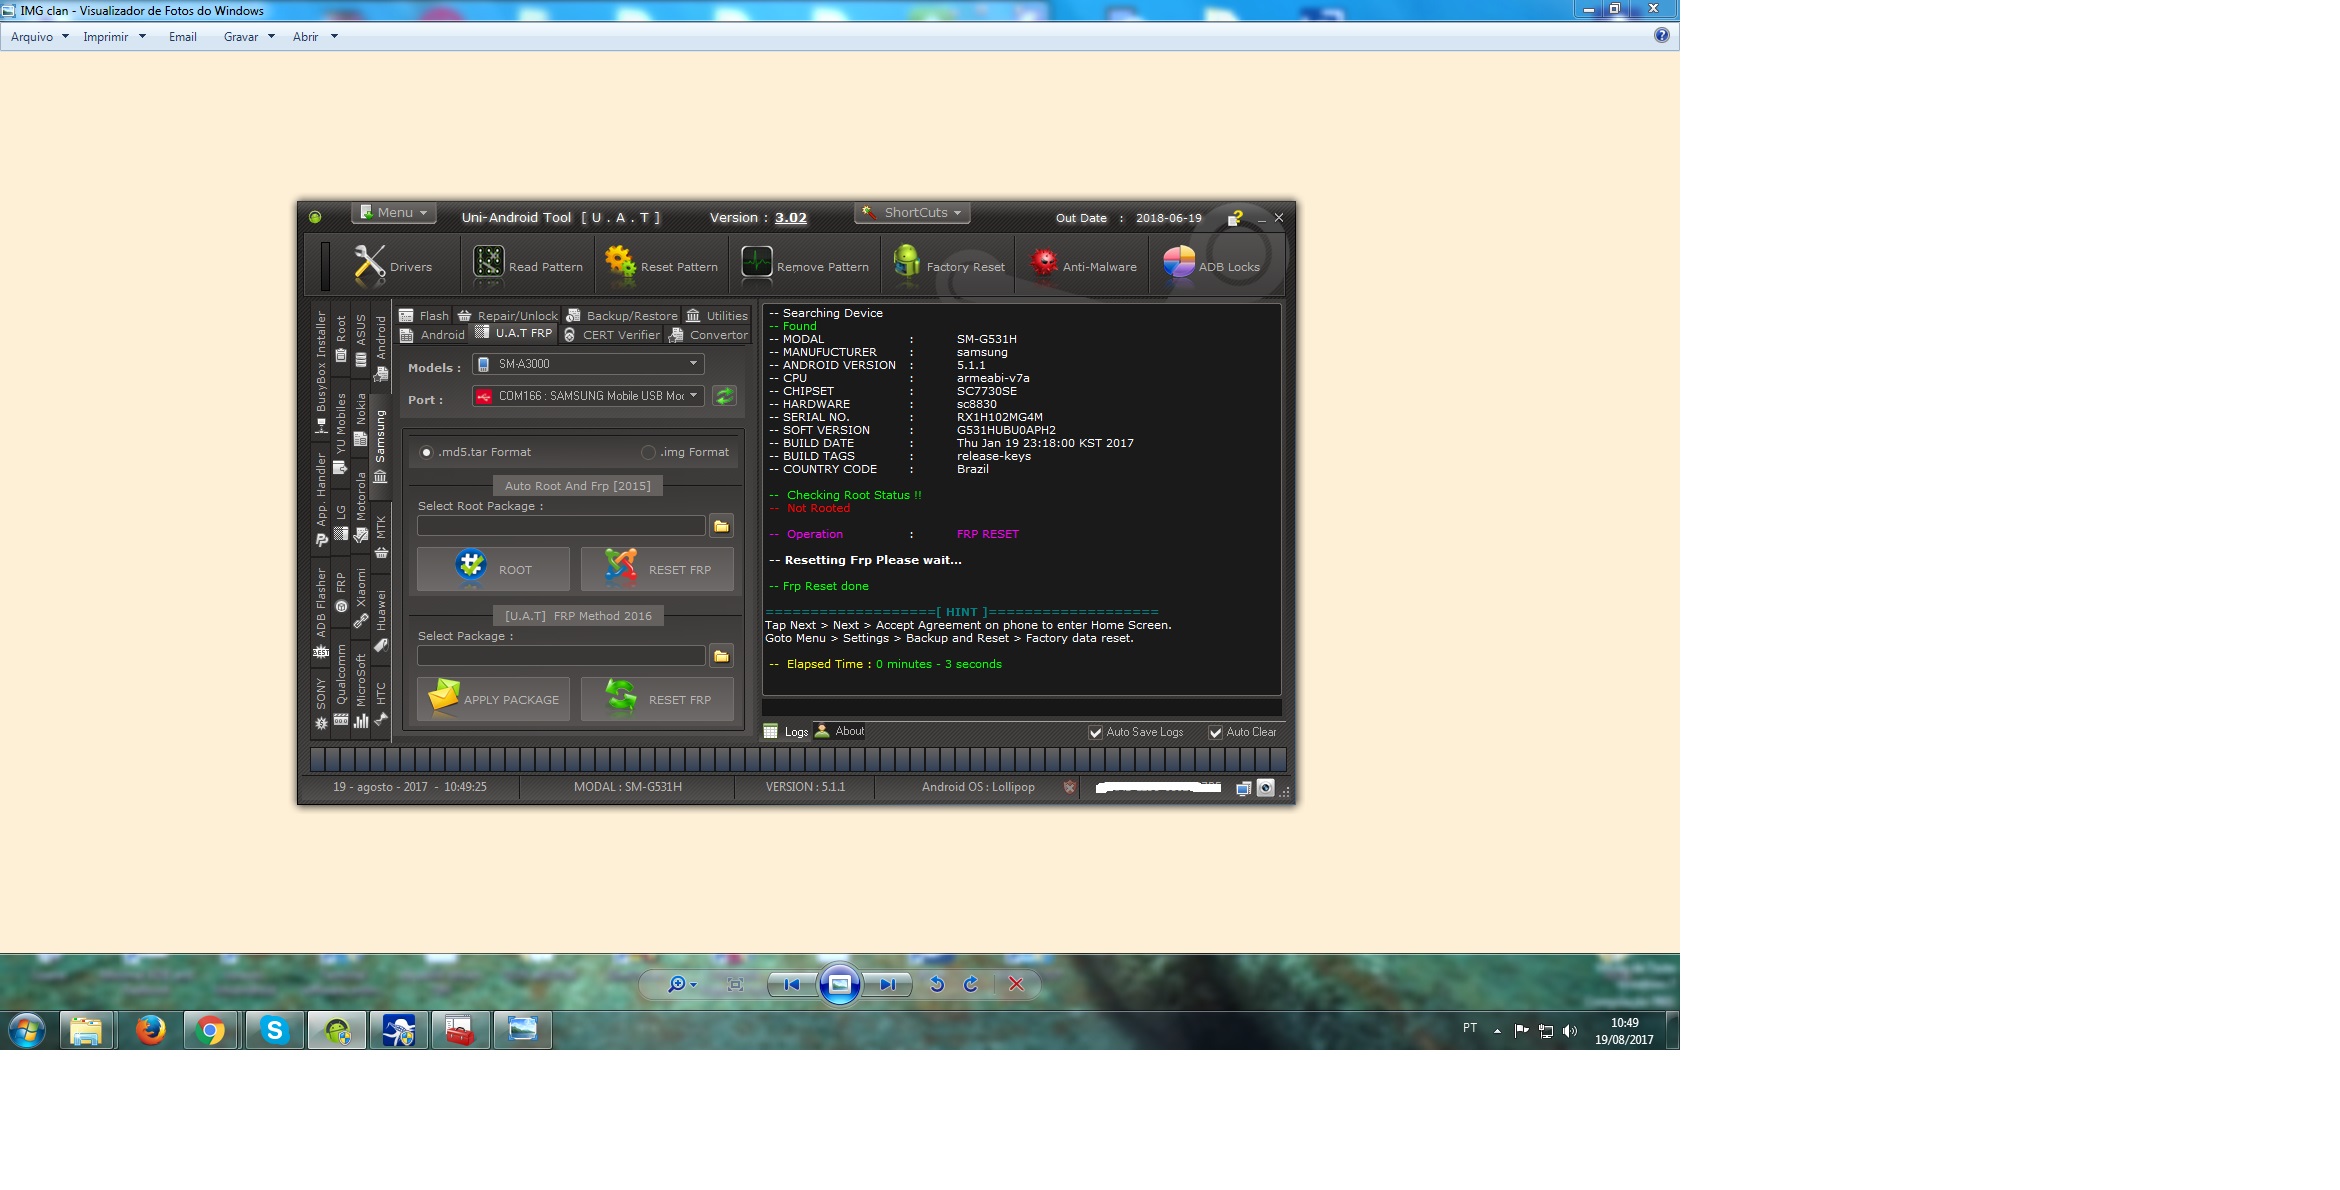Click the Photo Viewer help icon

[1661, 36]
